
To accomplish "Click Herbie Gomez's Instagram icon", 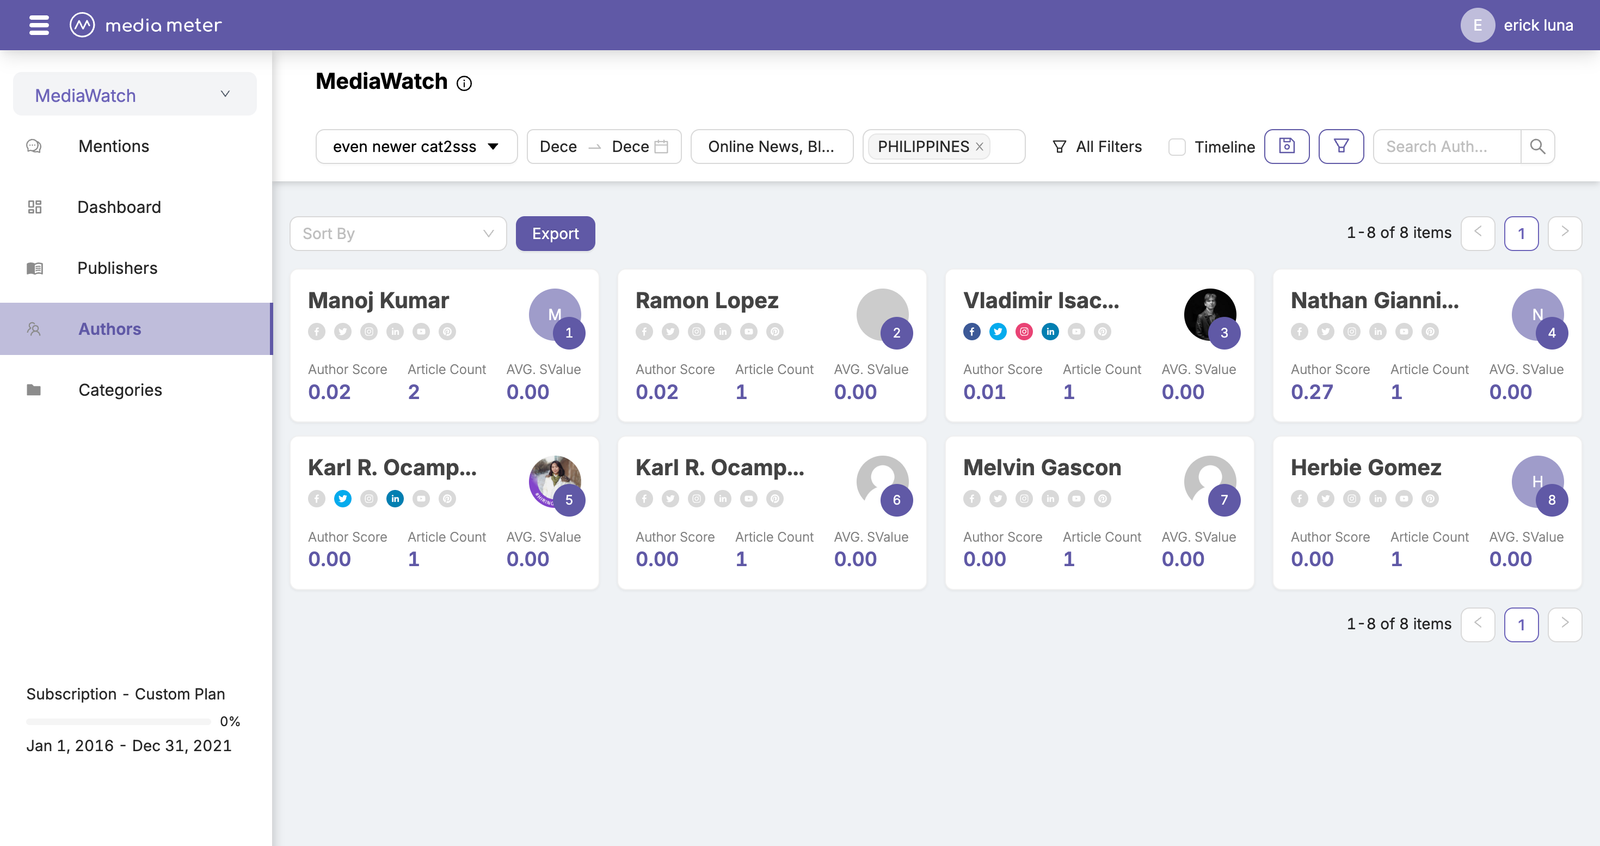I will pyautogui.click(x=1352, y=498).
